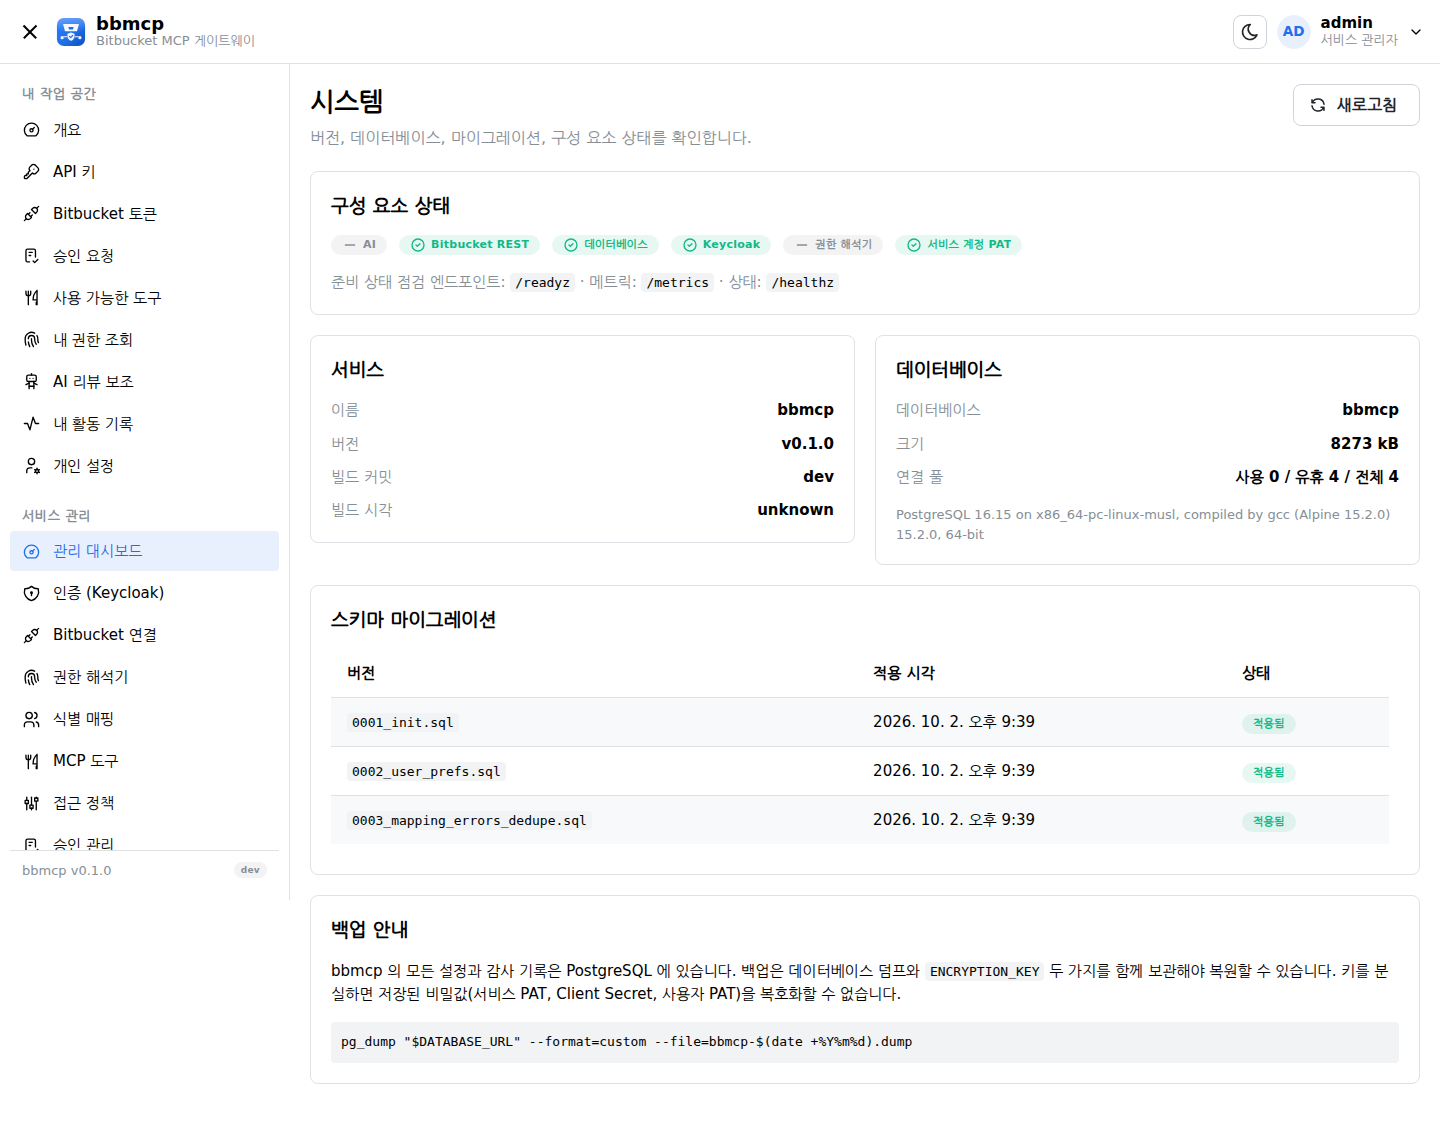The width and height of the screenshot is (1440, 1124).
Task: Click the v0.1.0 version value
Action: pyautogui.click(x=808, y=443)
